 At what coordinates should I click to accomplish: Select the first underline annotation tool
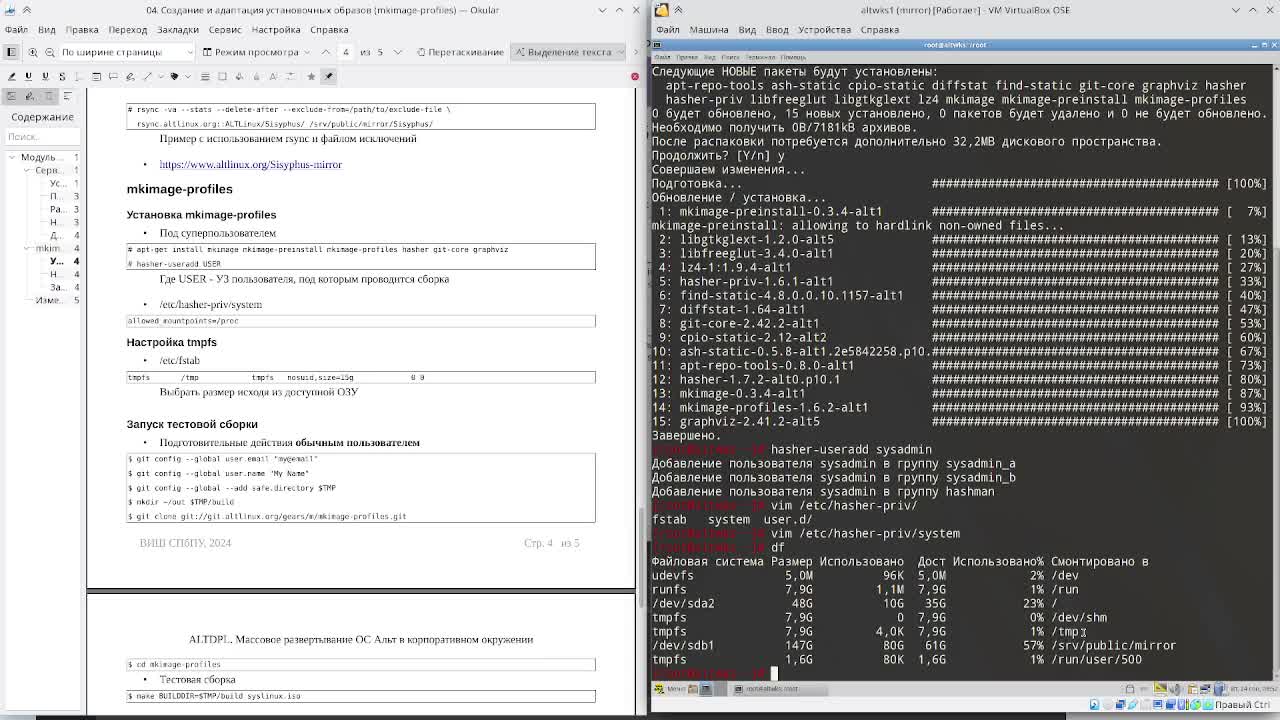28,76
